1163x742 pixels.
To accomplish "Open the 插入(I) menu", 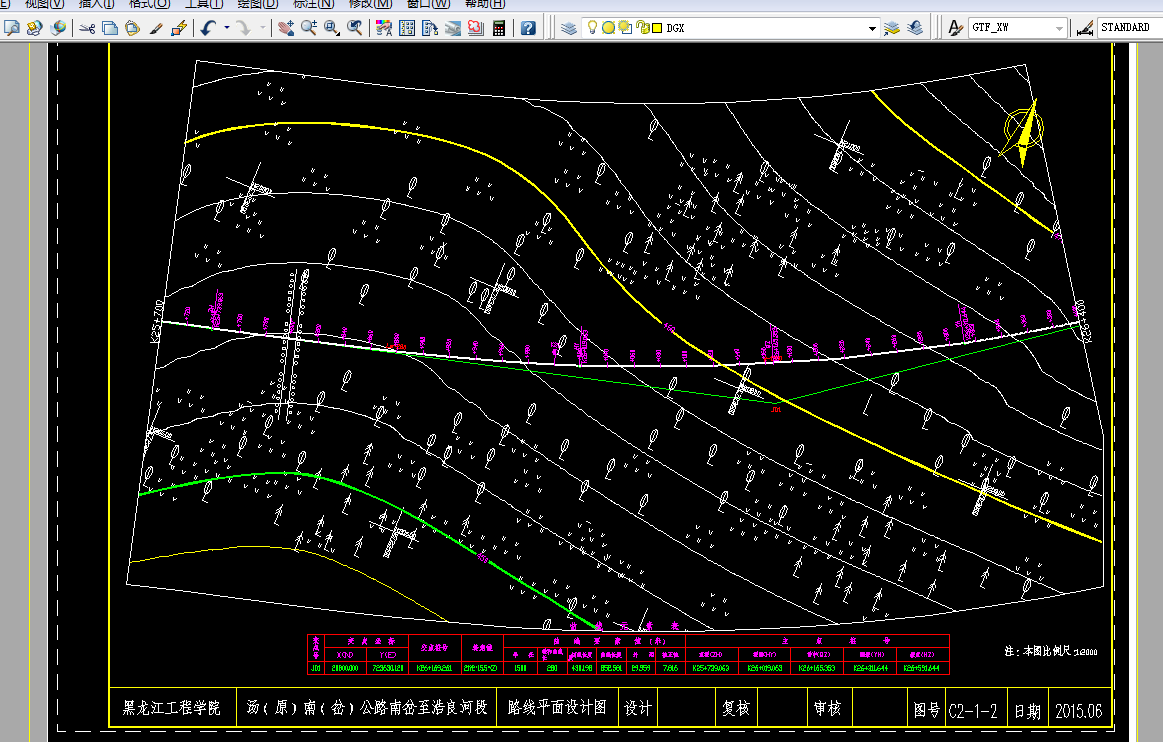I will click(96, 4).
